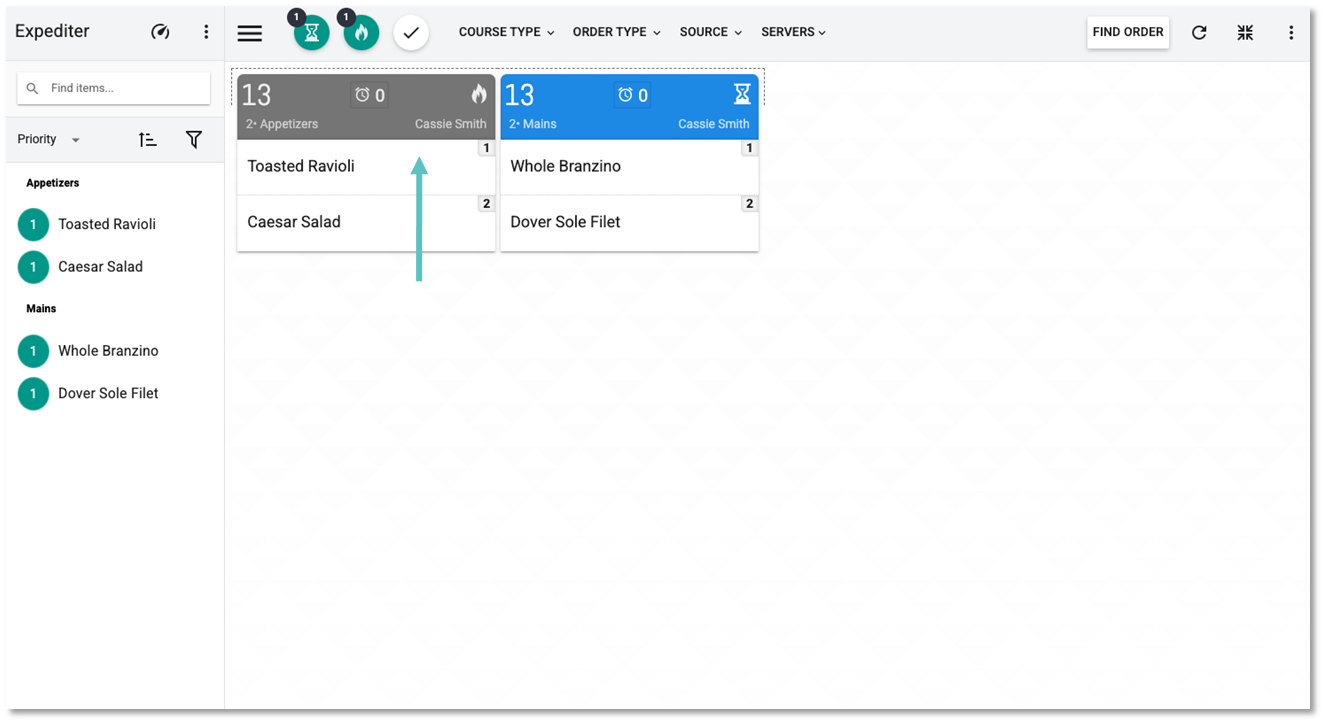Click the collapse view arrows icon
The height and width of the screenshot is (723, 1324).
1245,33
